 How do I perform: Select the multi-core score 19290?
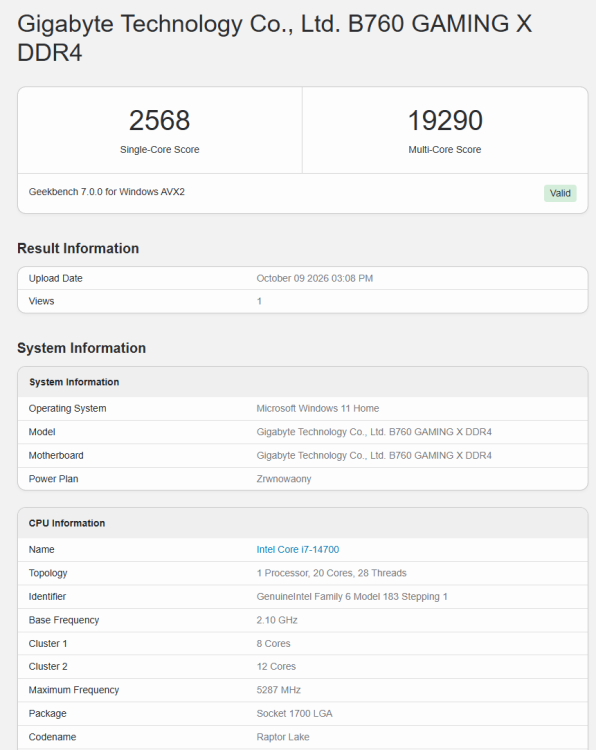coord(445,120)
